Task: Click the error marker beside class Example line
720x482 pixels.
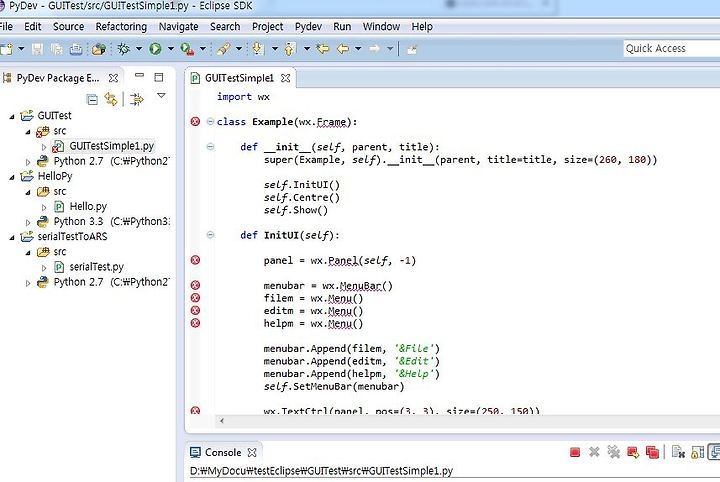Action: point(195,122)
